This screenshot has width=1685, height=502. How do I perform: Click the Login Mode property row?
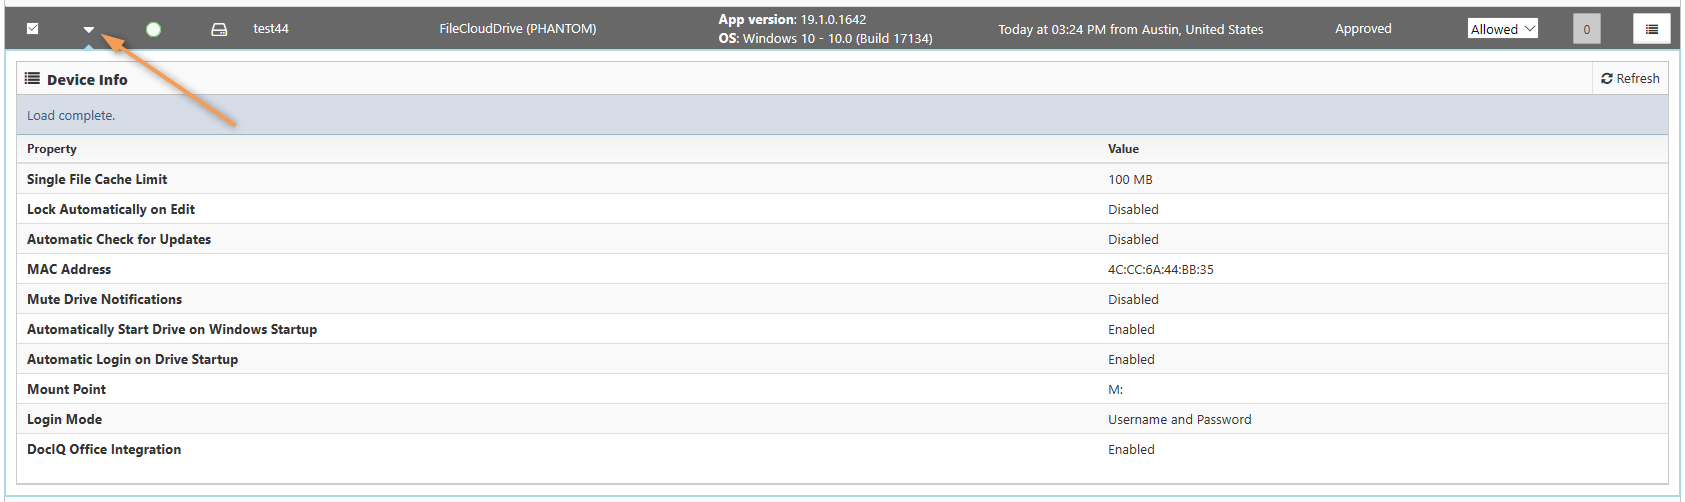tap(64, 419)
